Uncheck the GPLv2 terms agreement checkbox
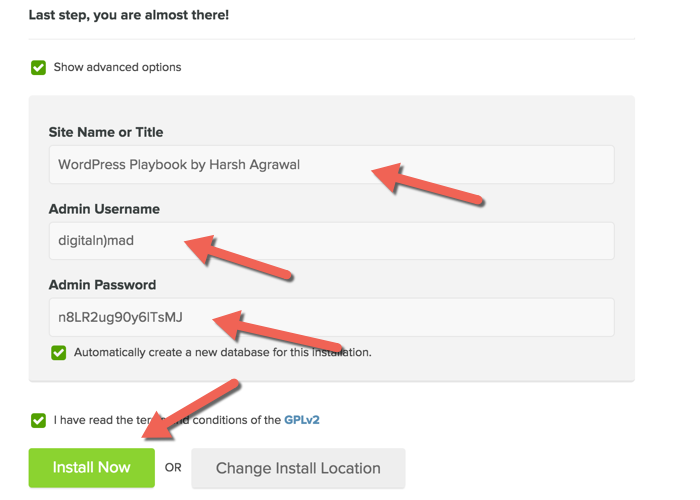 click(38, 420)
